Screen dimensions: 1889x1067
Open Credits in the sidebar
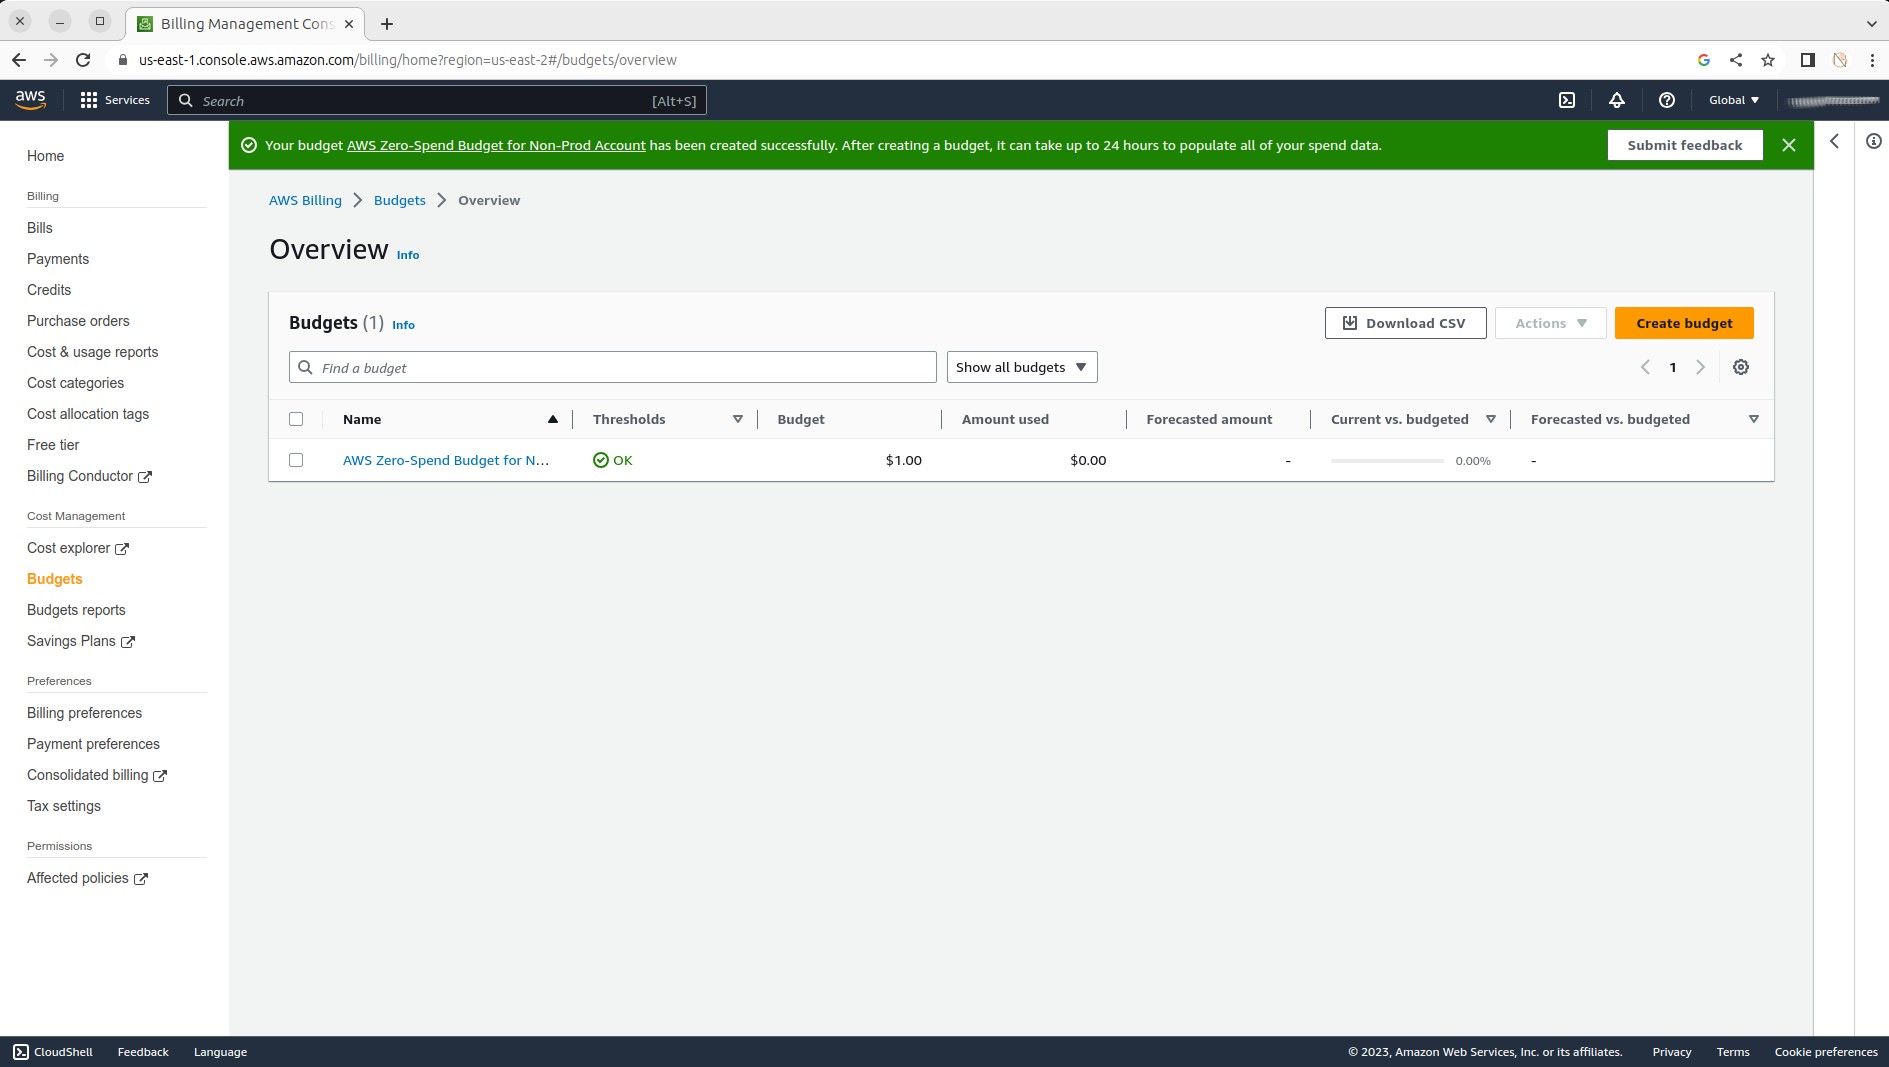pos(49,290)
